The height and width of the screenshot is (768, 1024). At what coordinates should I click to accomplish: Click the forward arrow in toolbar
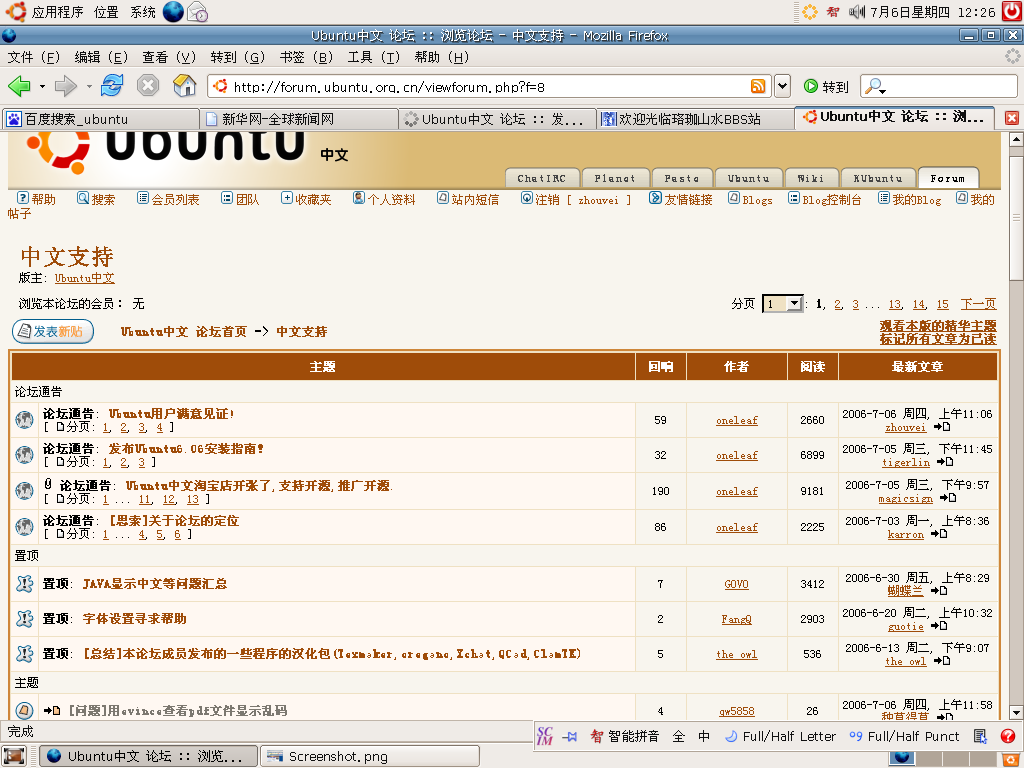(x=66, y=86)
